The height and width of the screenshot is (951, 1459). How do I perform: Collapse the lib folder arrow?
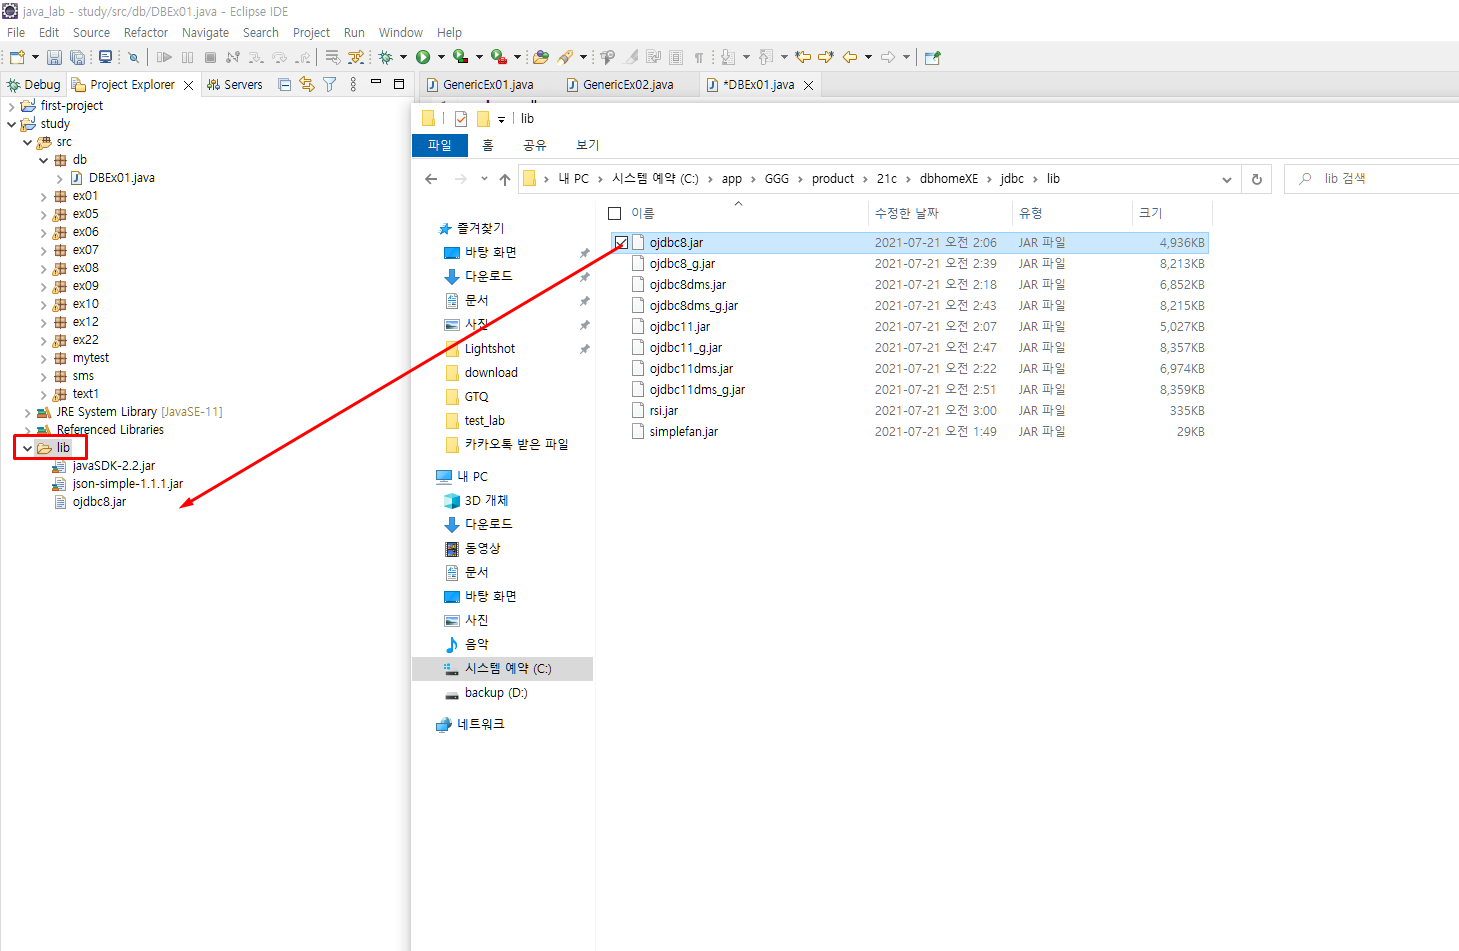pyautogui.click(x=28, y=448)
